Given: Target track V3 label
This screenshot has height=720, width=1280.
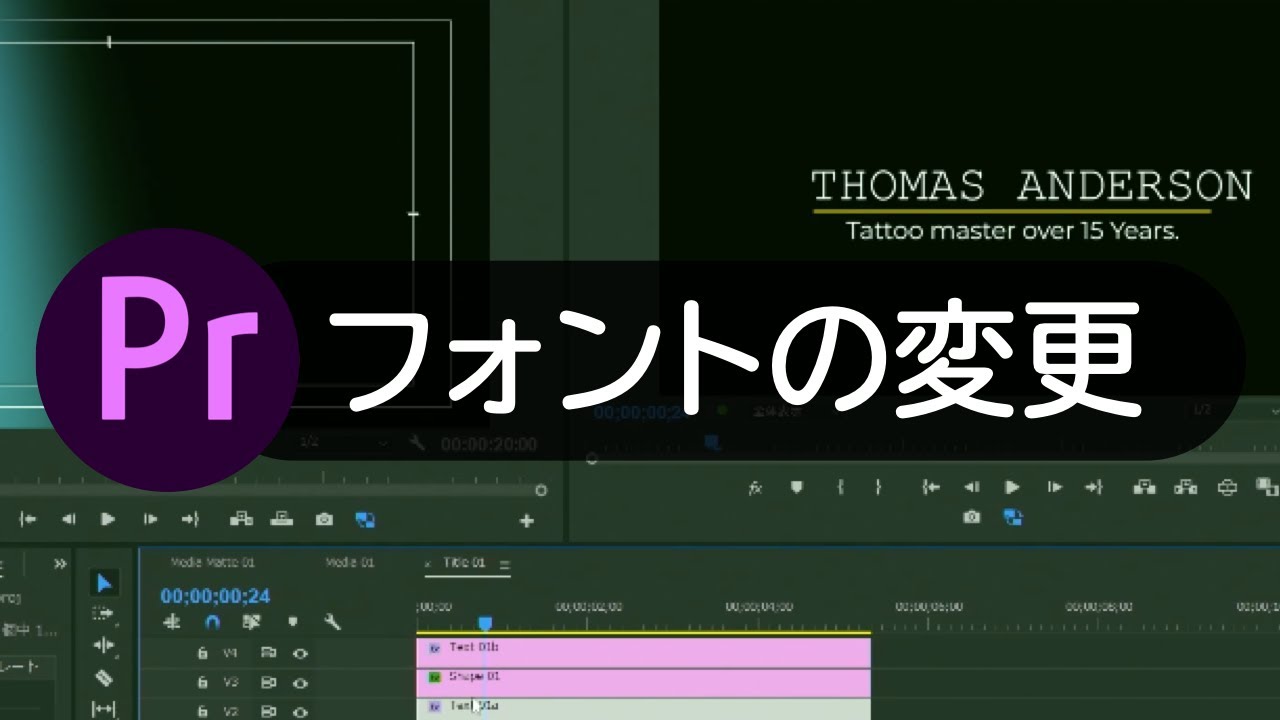Looking at the screenshot, I should 231,682.
